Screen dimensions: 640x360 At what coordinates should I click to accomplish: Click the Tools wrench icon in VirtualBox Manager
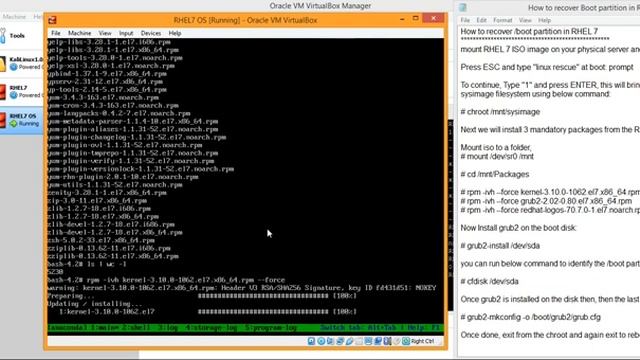(3, 36)
